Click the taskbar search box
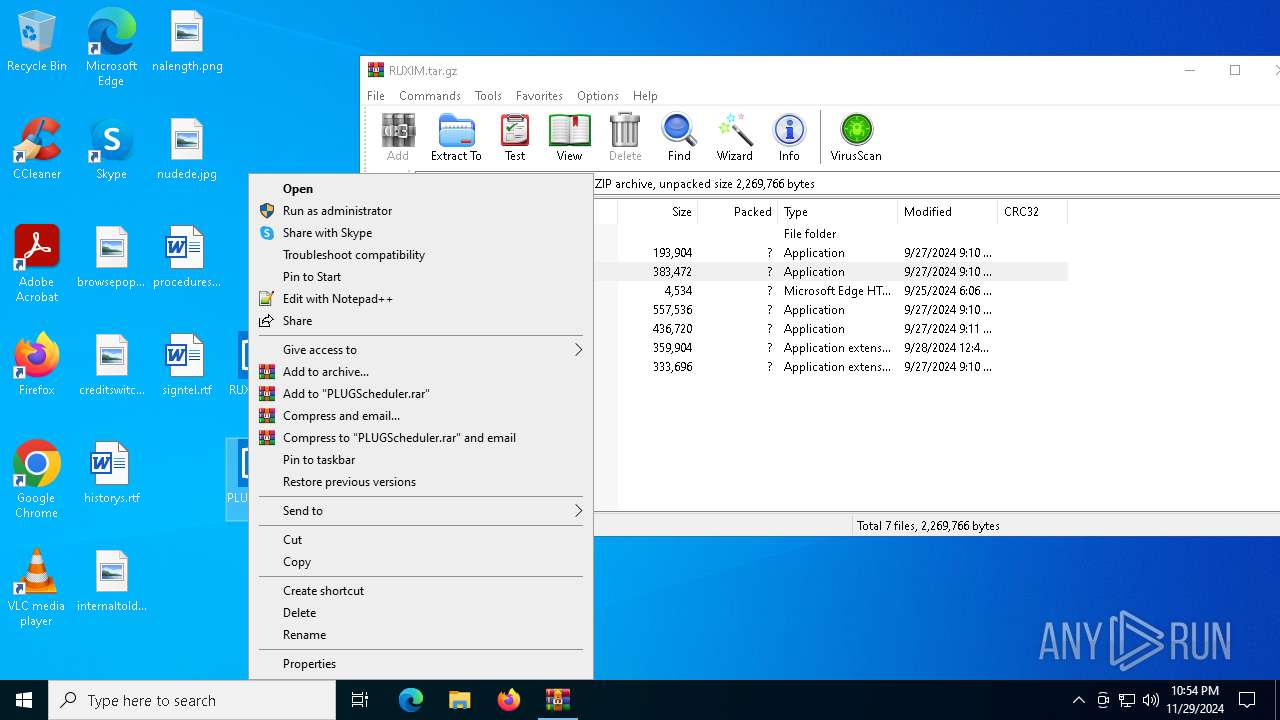Viewport: 1280px width, 720px height. click(192, 700)
